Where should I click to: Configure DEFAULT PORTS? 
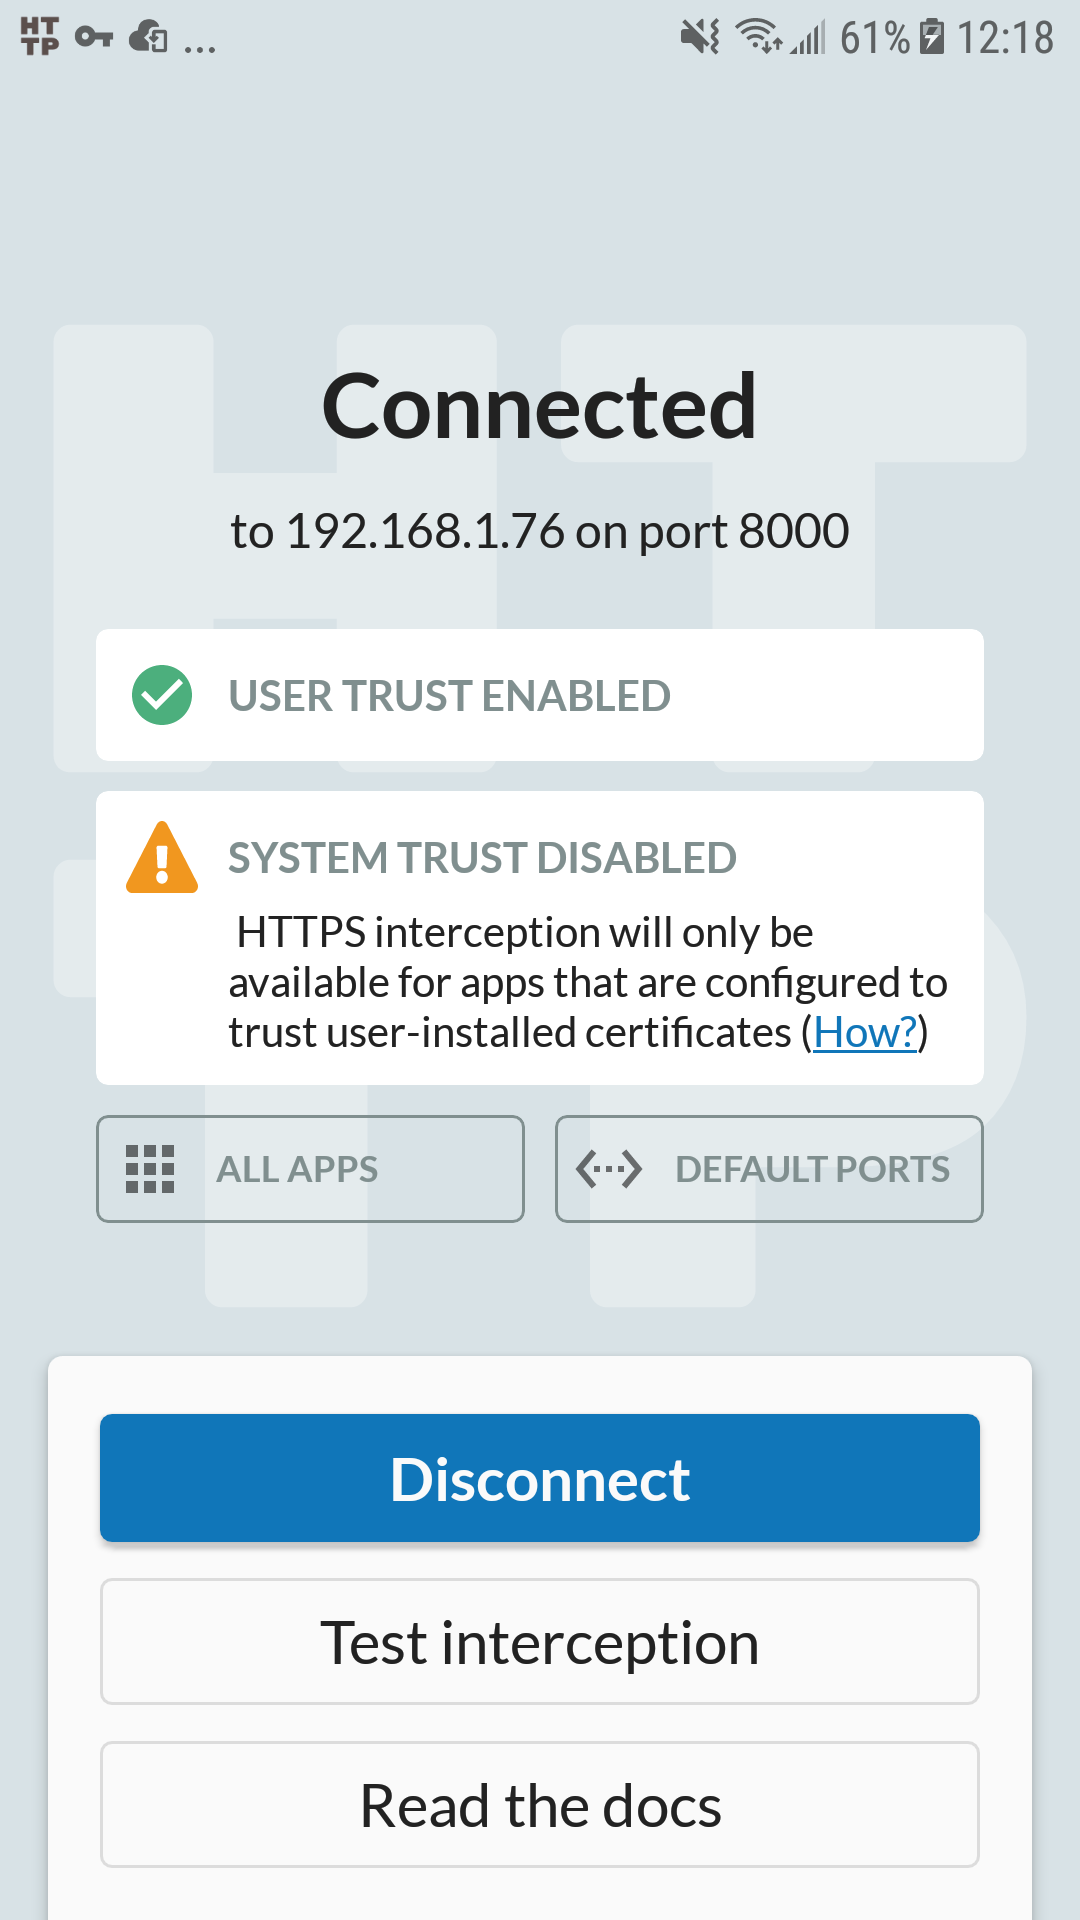(x=769, y=1168)
